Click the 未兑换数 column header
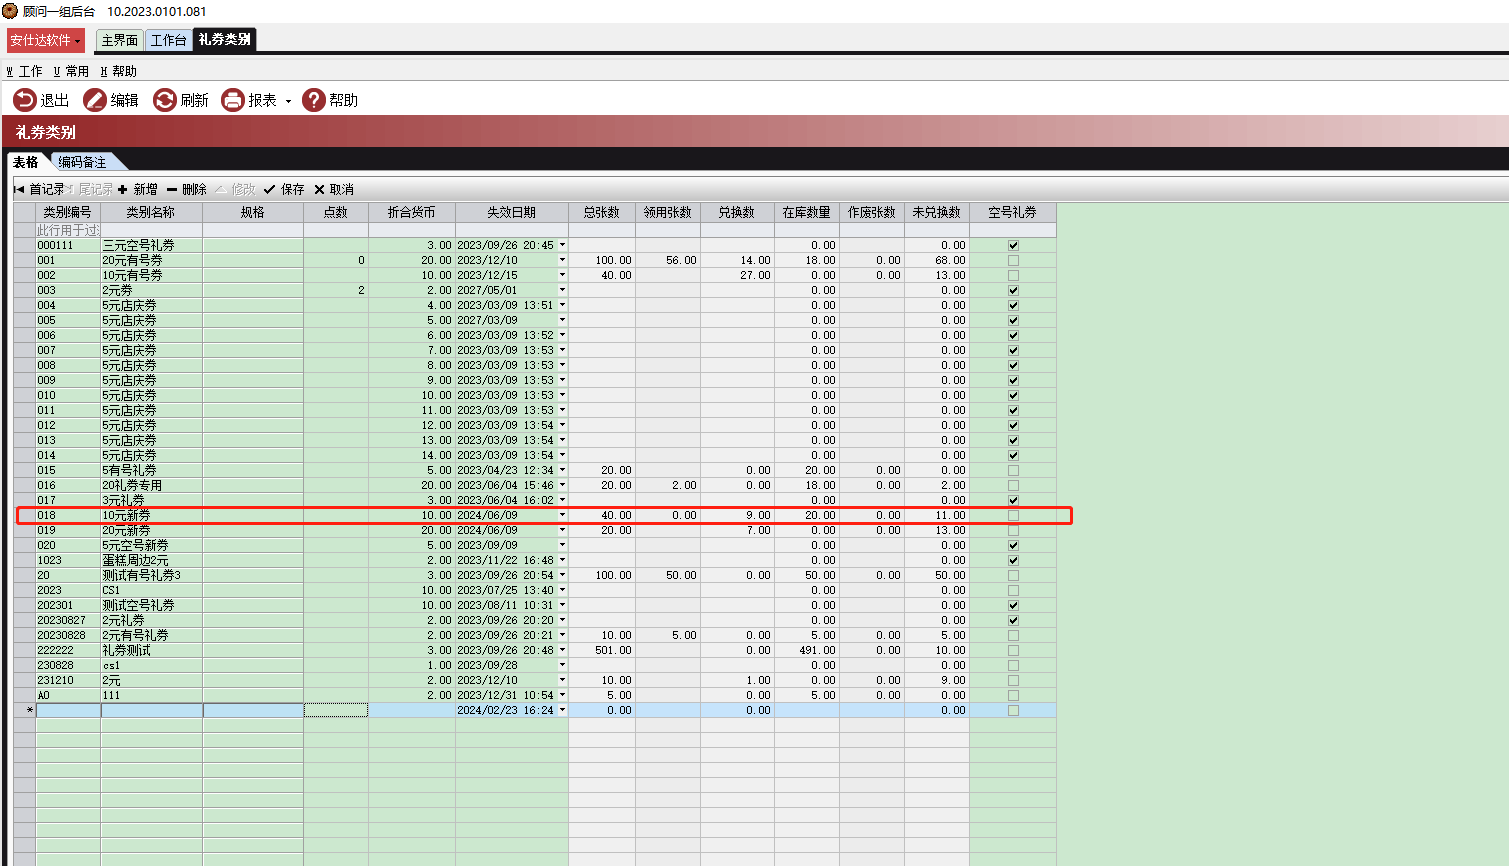This screenshot has height=866, width=1509. [x=937, y=212]
